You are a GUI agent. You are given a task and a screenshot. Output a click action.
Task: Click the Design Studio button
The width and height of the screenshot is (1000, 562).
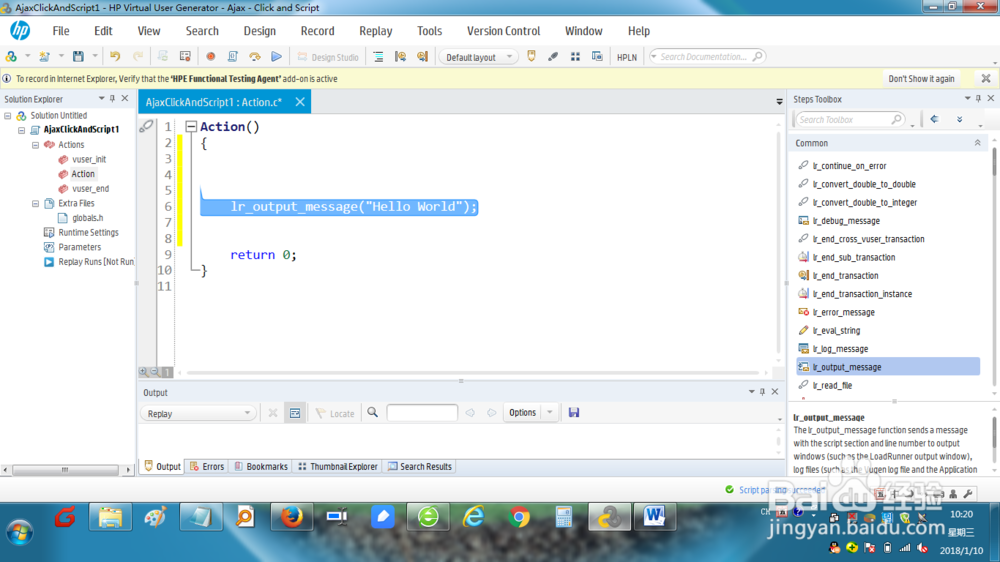click(328, 57)
